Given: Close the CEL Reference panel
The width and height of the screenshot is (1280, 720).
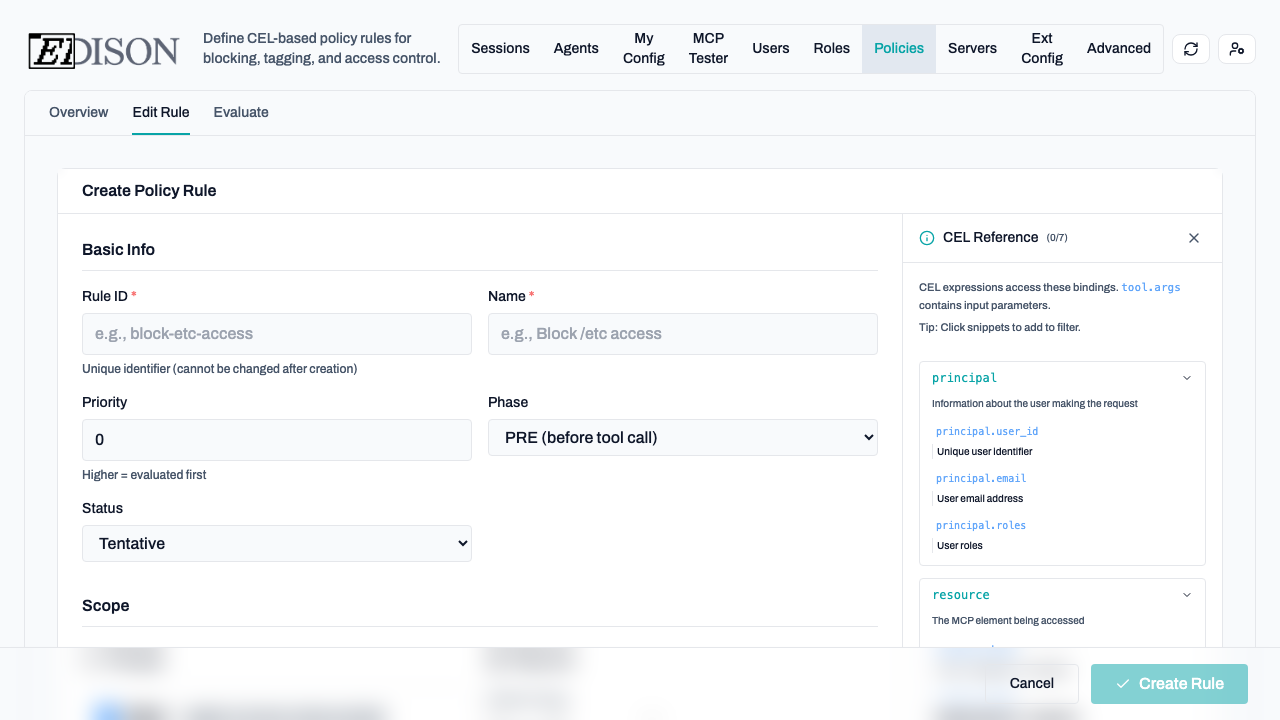Looking at the screenshot, I should coord(1193,238).
